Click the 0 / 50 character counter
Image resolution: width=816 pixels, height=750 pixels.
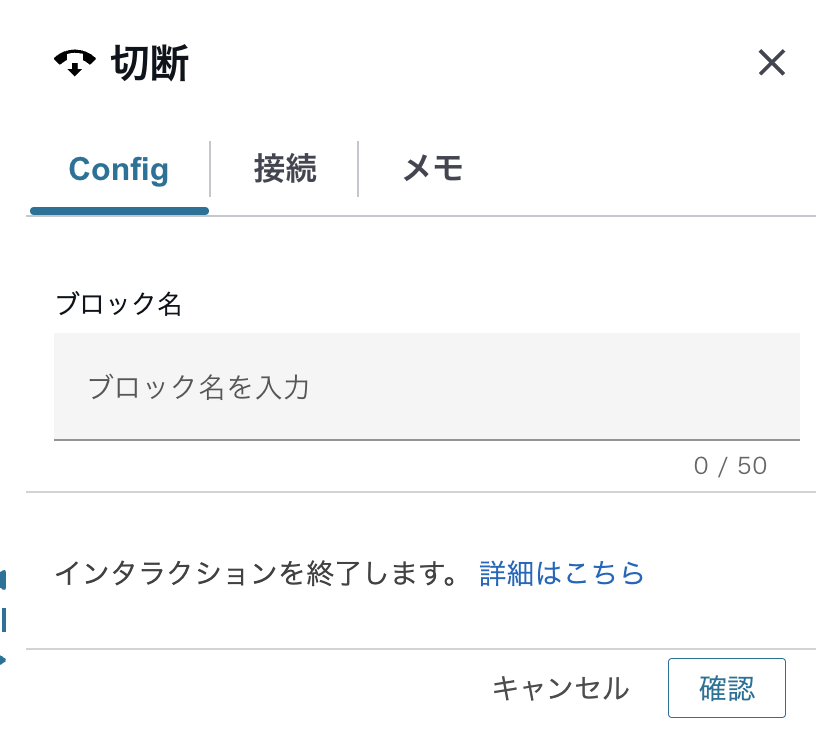click(730, 465)
